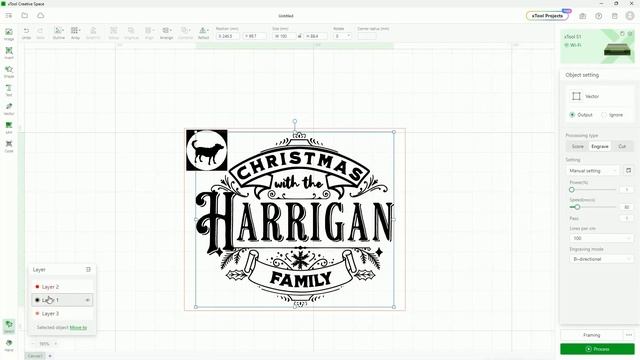640x360 pixels.
Task: Click the Ungroup toolbar icon
Action: pos(131,33)
